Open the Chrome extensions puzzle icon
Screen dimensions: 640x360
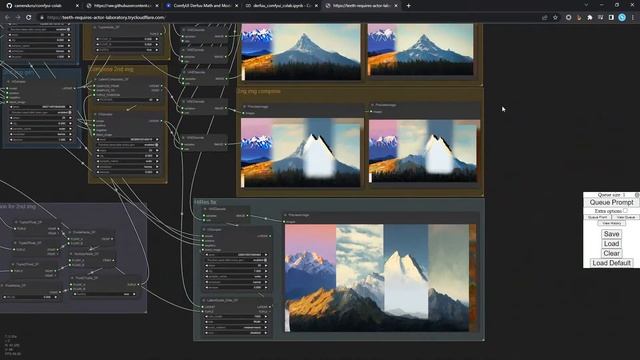pos(590,18)
